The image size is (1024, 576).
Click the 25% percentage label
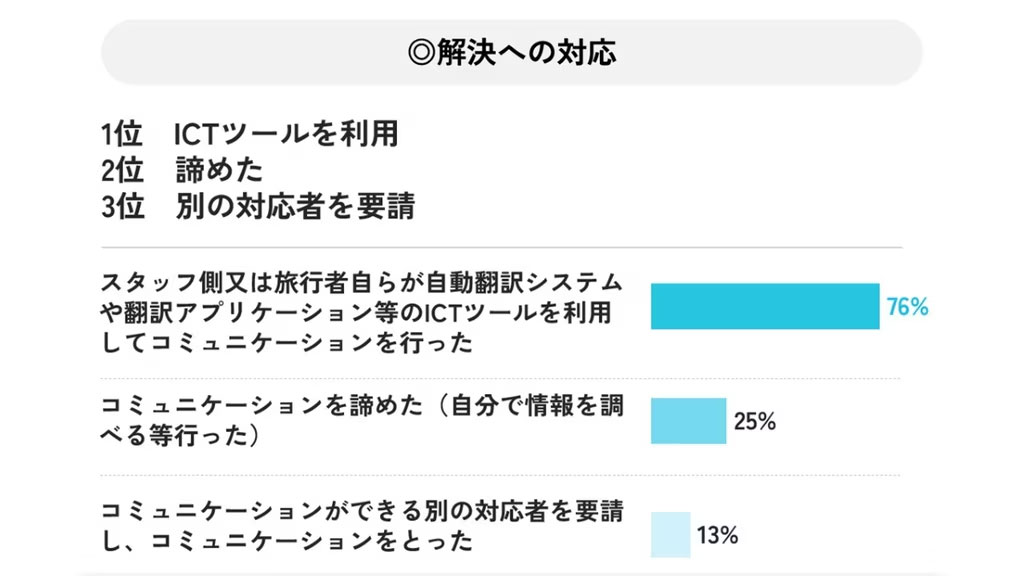tap(754, 421)
